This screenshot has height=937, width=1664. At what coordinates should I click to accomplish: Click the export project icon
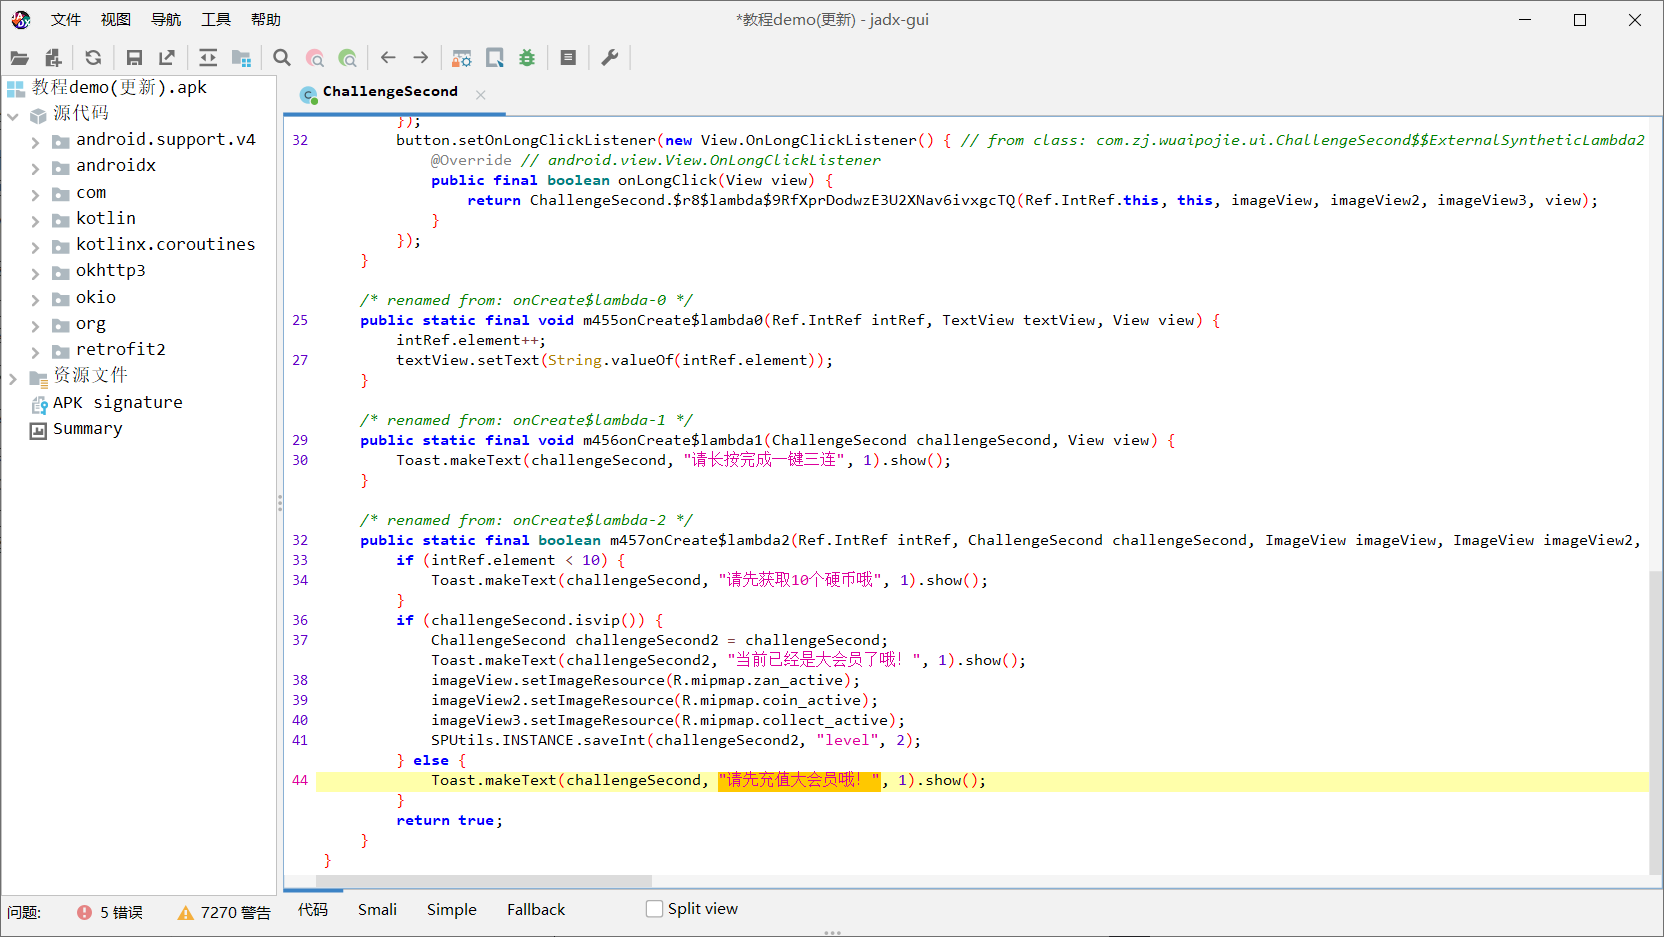pyautogui.click(x=167, y=58)
